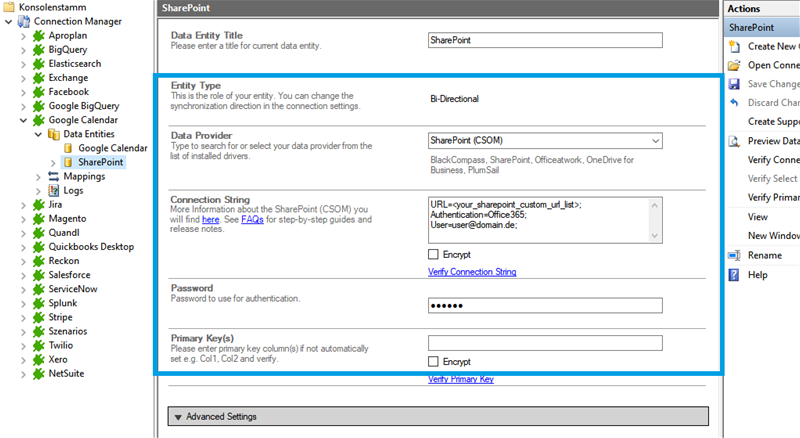
Task: Collapse the Google Calendar tree node
Action: point(24,119)
